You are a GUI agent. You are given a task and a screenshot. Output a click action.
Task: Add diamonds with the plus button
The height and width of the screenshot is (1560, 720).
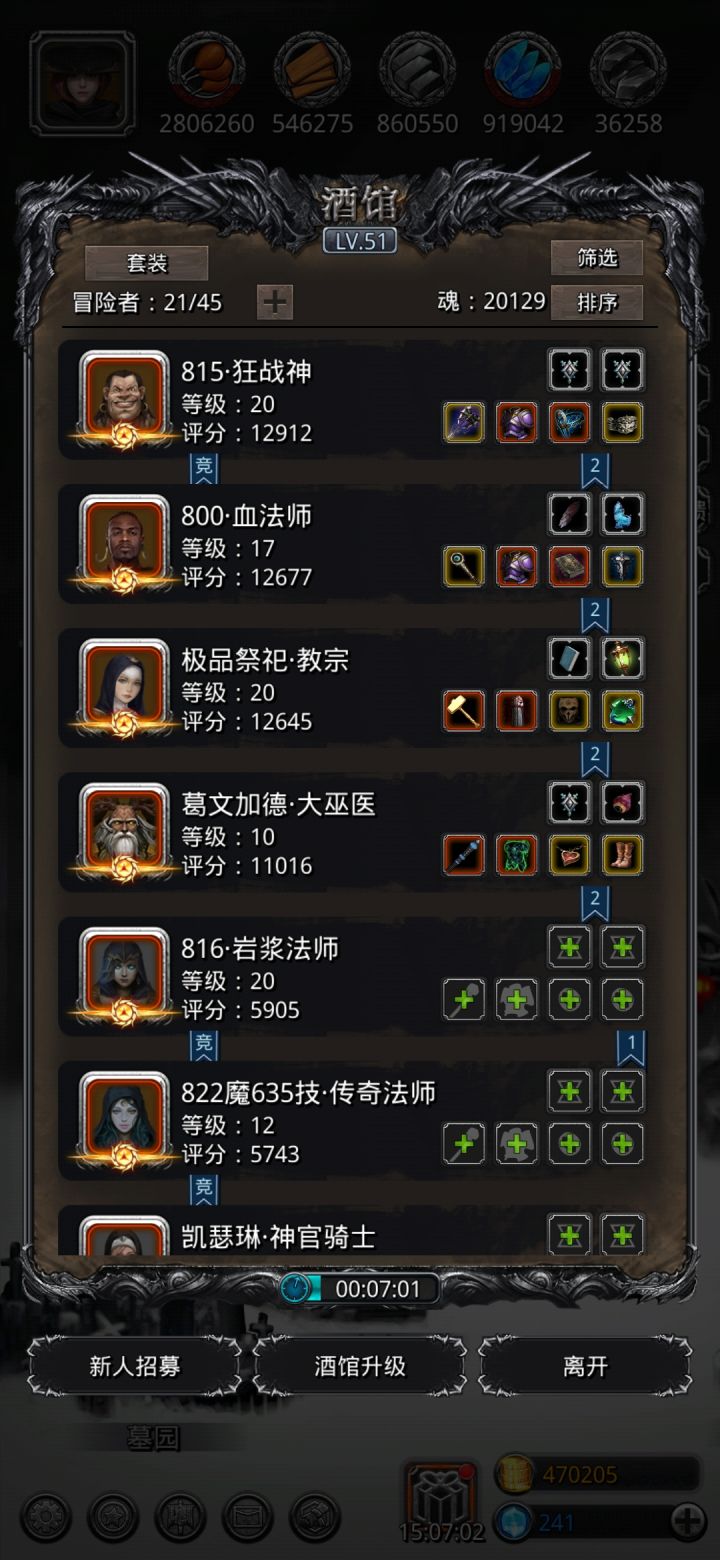pos(687,1522)
